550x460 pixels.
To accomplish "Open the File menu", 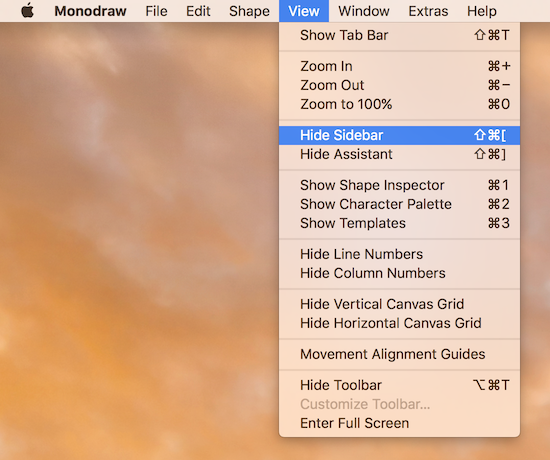I will point(156,11).
